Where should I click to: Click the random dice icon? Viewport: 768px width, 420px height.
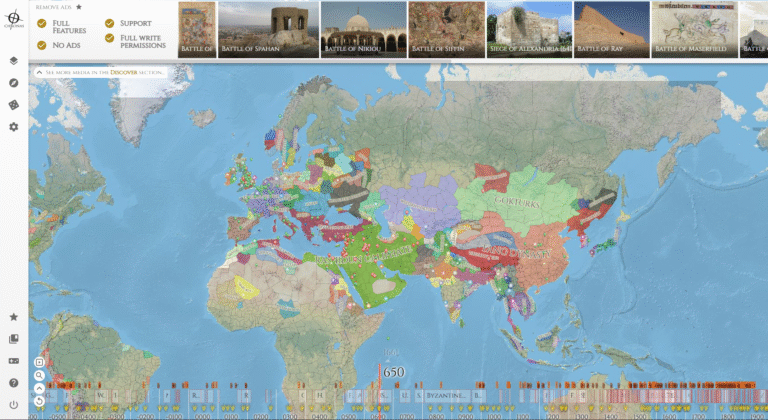coord(14,105)
